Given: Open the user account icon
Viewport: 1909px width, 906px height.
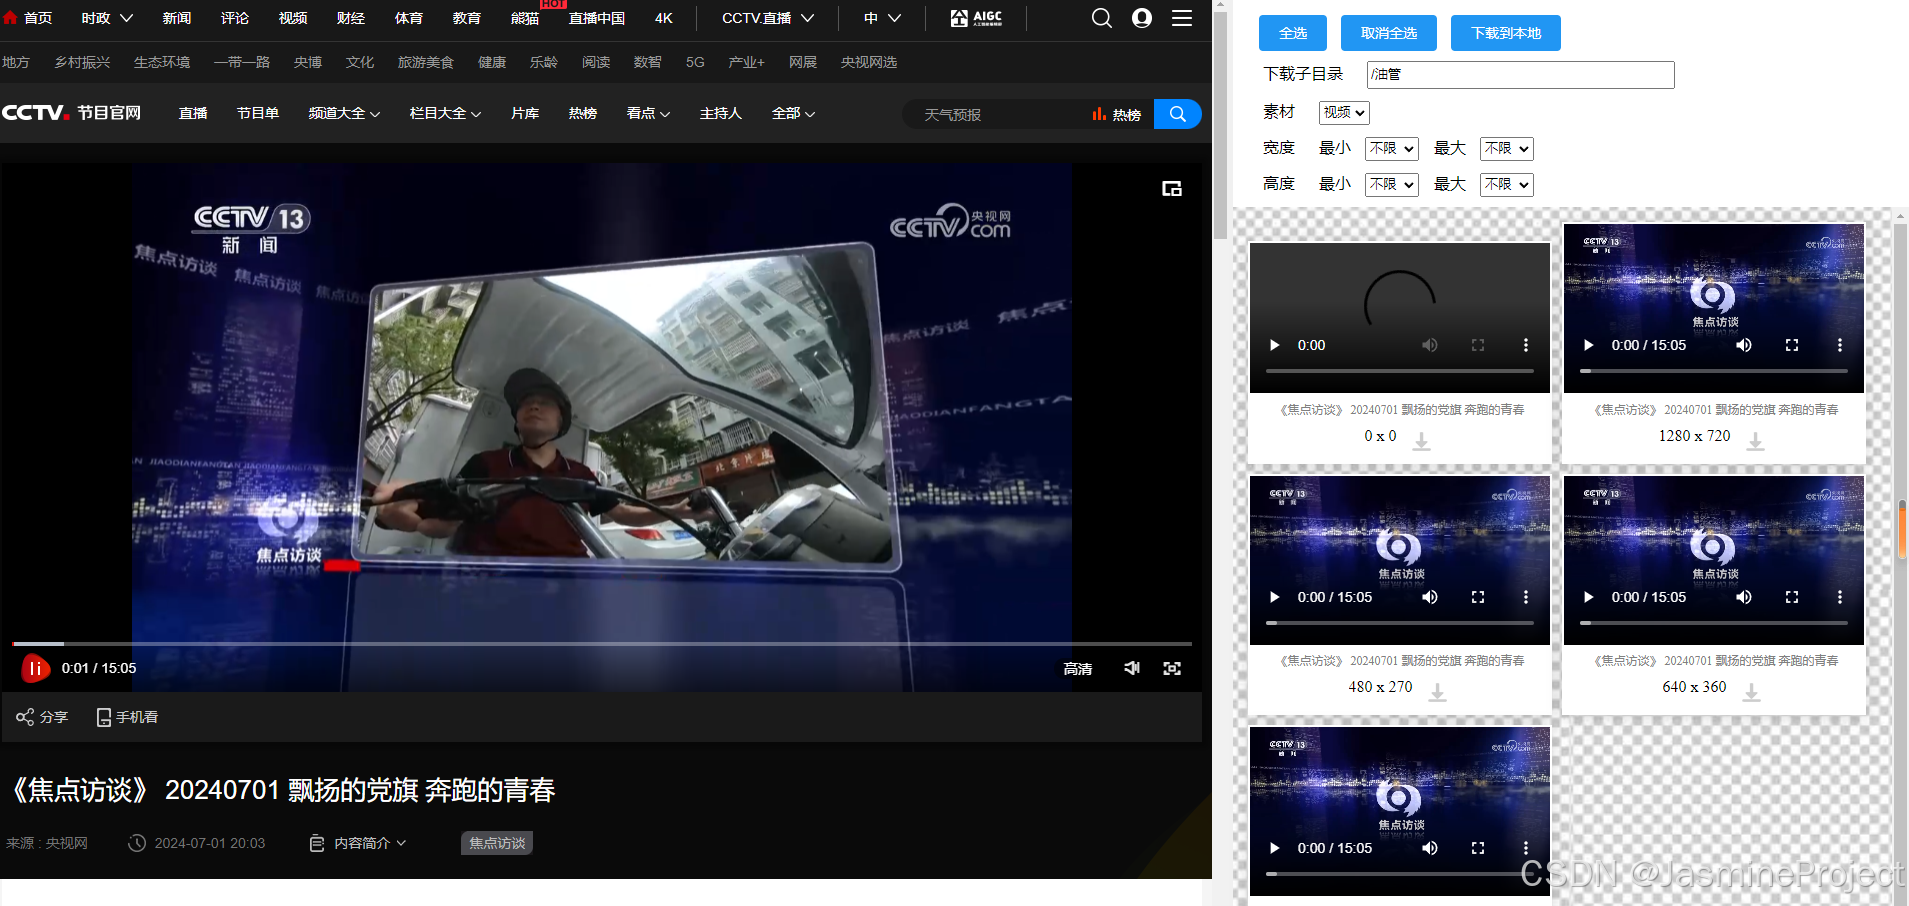Looking at the screenshot, I should [1142, 18].
